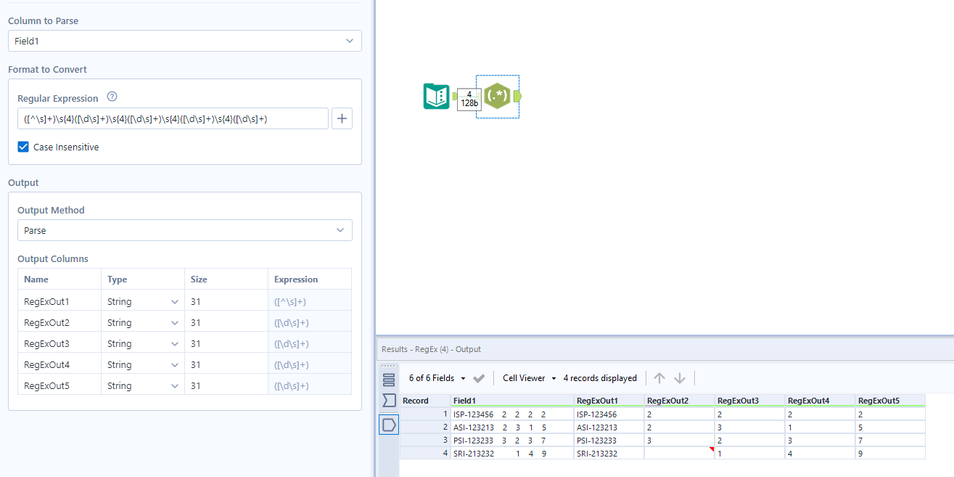Click the Field1 cell starting SRI-213232
954x477 pixels.
tap(512, 453)
